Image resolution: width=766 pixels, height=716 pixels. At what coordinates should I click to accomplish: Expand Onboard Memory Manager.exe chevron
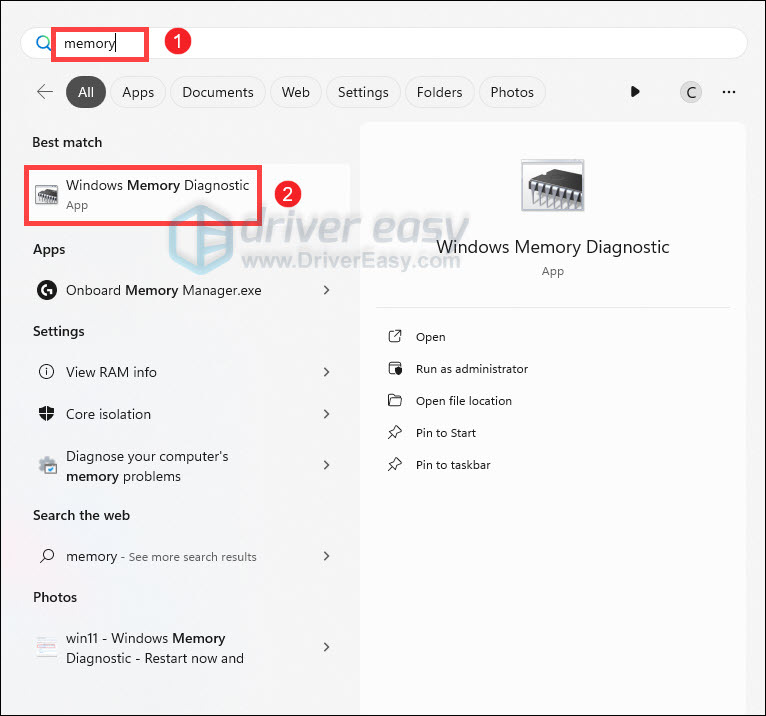[x=326, y=290]
